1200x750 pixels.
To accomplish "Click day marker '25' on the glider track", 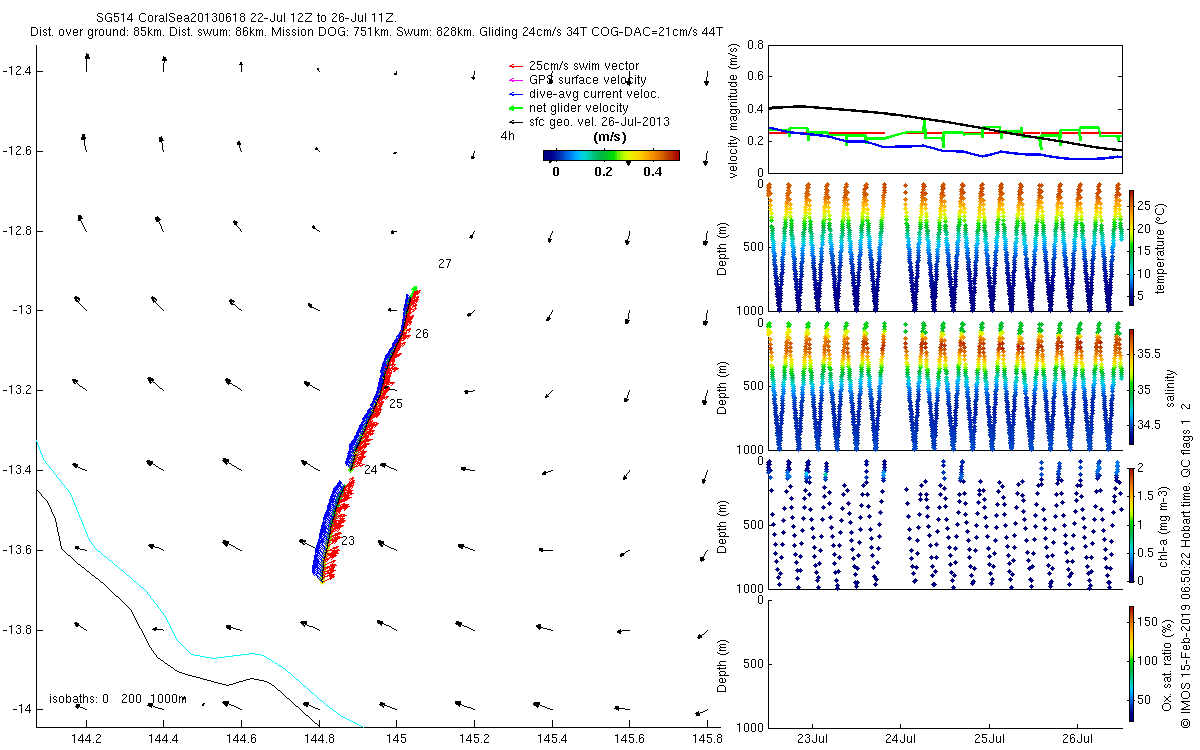I will click(x=396, y=404).
